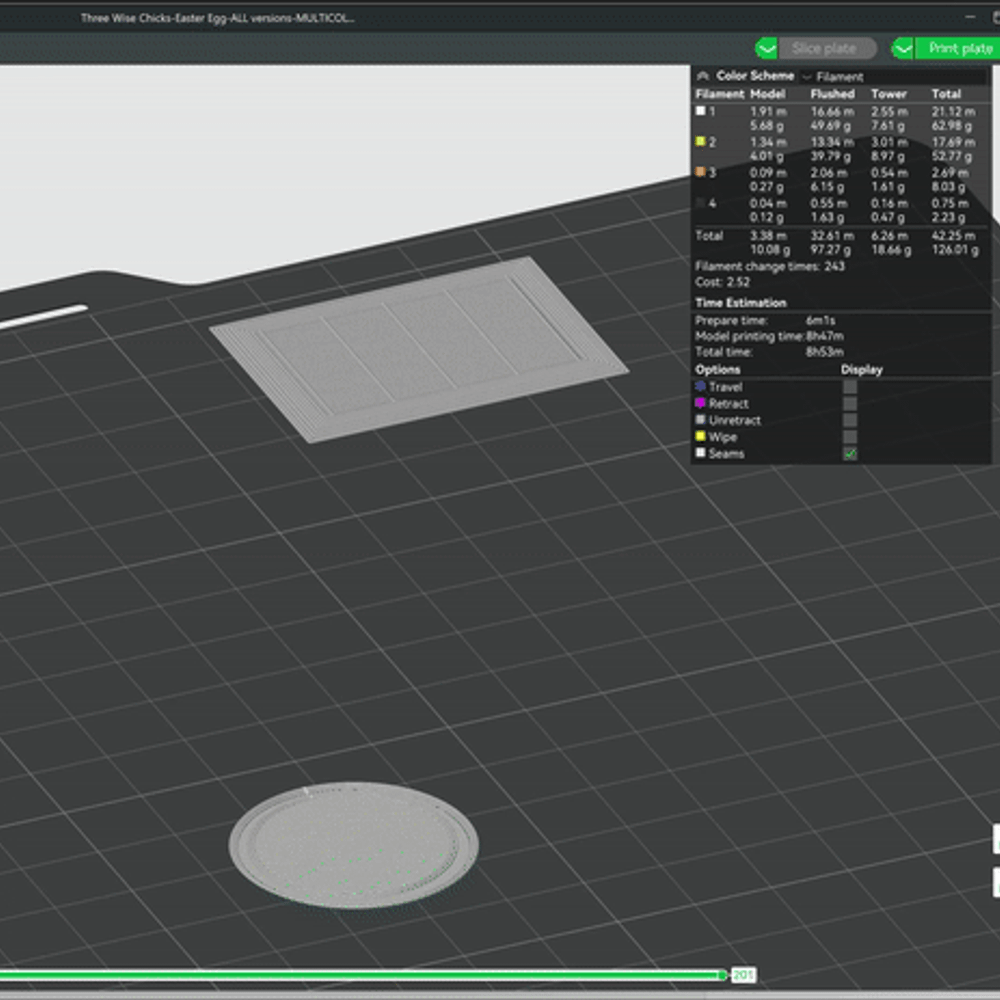Collapse the Color Scheme panel arrow icon

click(703, 76)
